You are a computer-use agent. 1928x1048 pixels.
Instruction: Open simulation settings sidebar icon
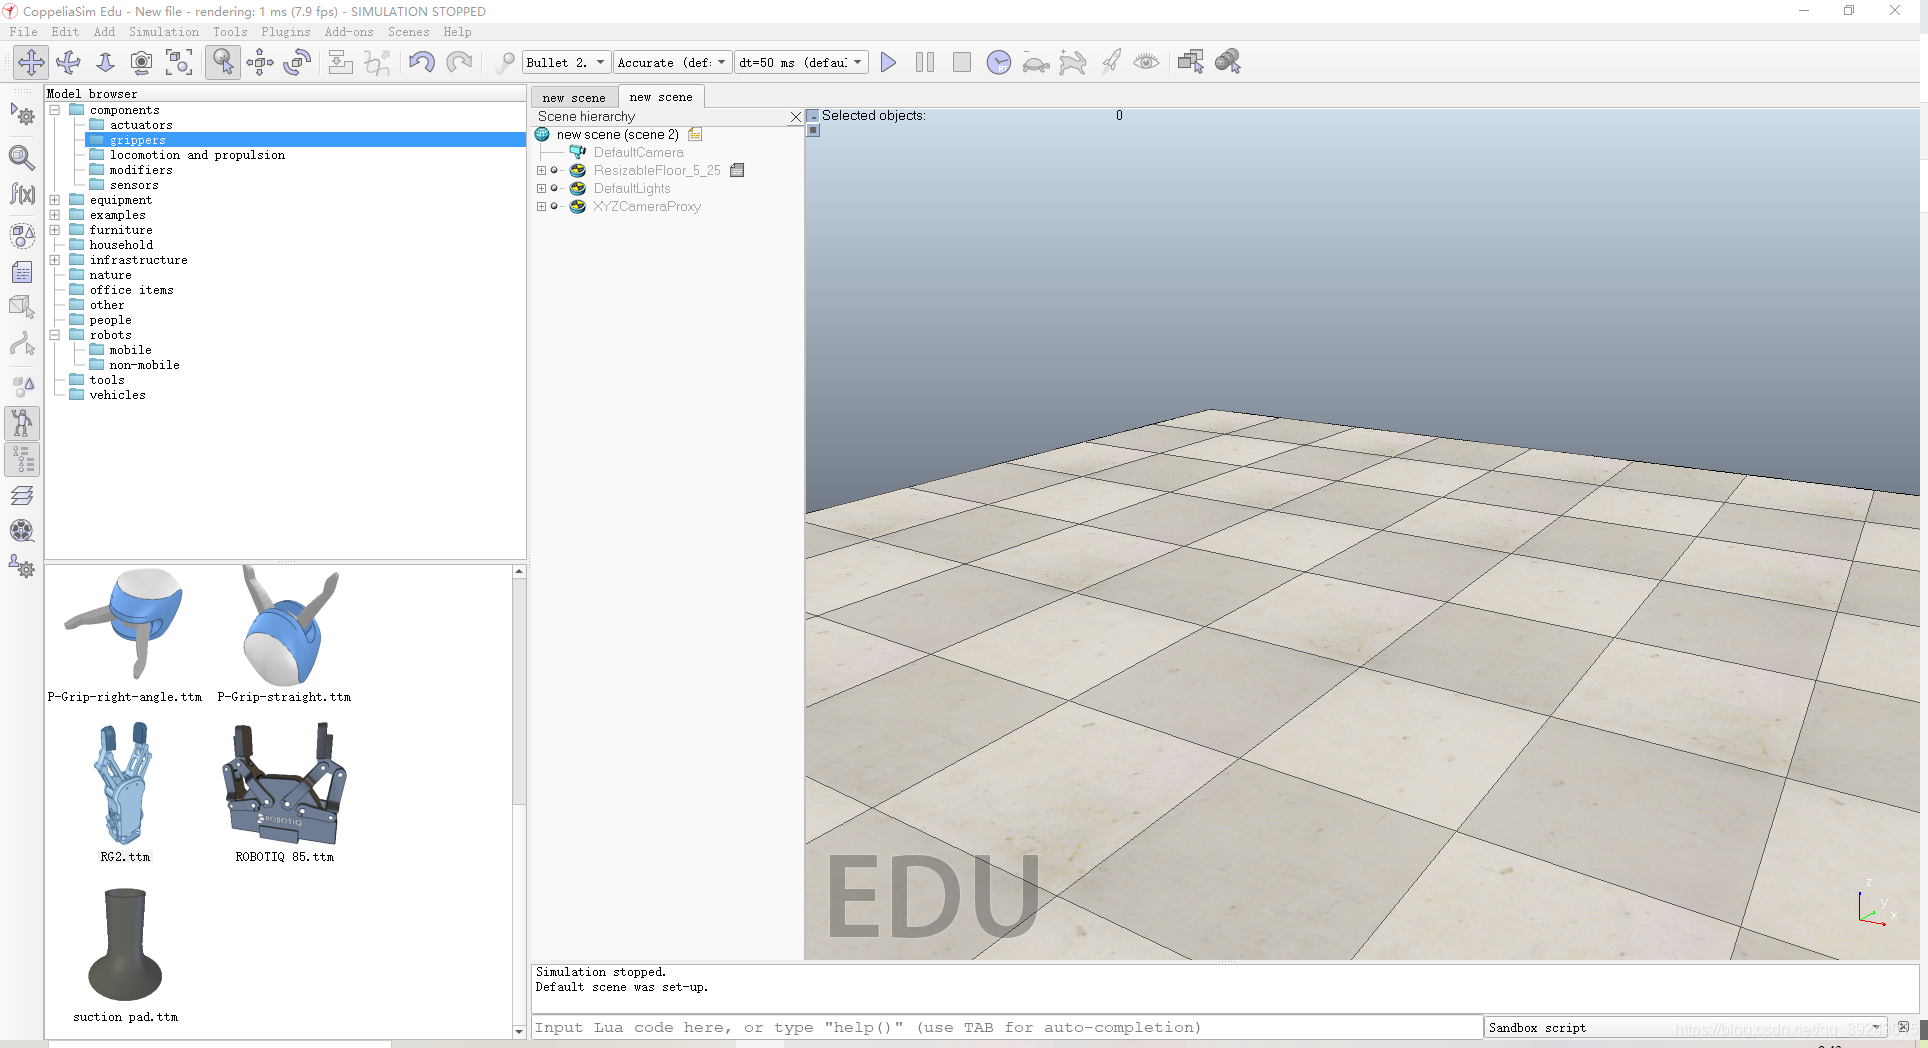22,115
